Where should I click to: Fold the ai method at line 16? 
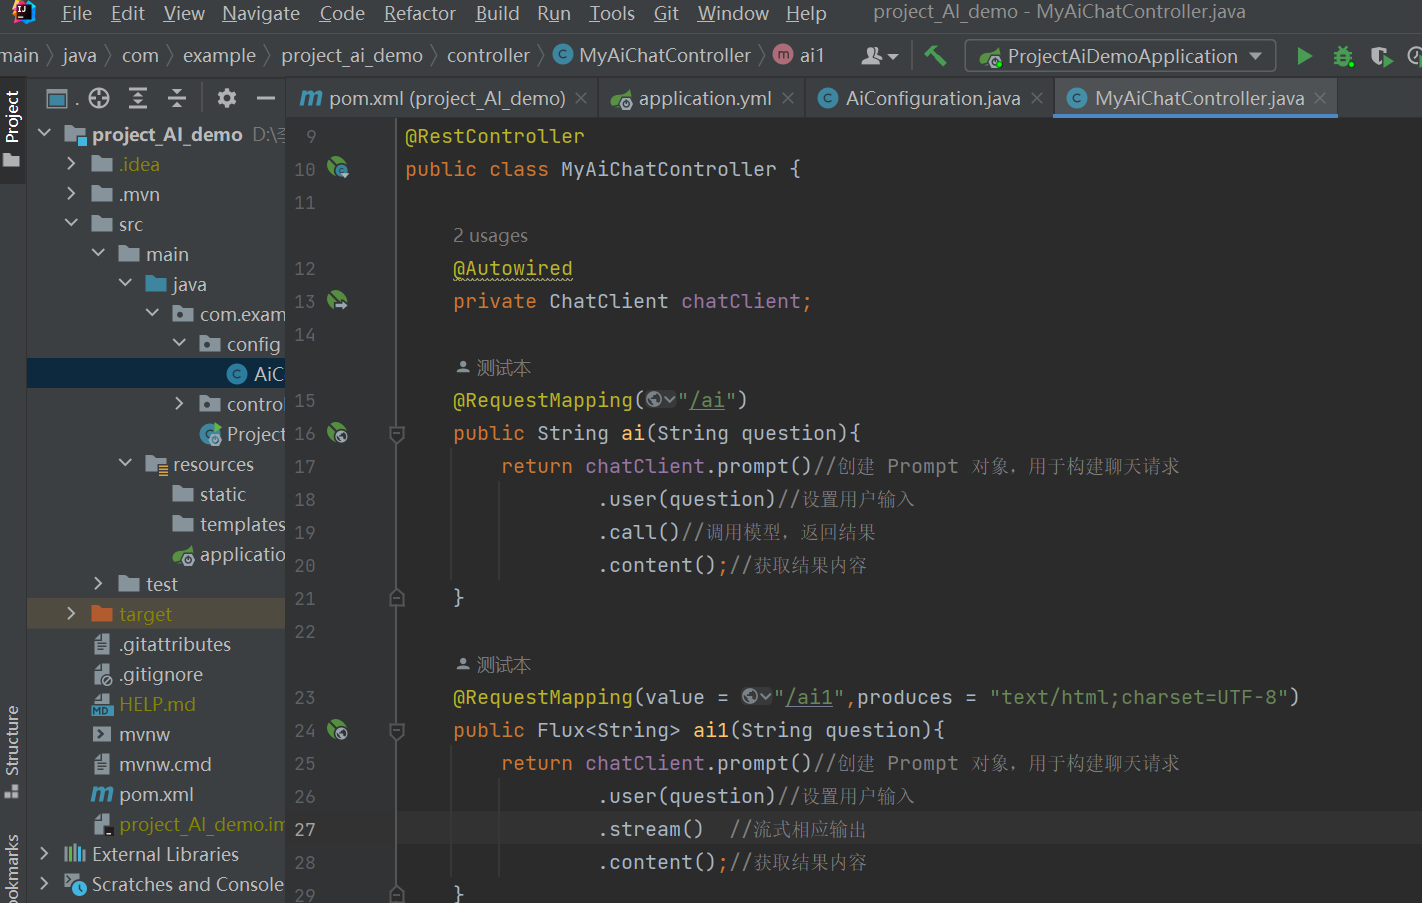397,434
